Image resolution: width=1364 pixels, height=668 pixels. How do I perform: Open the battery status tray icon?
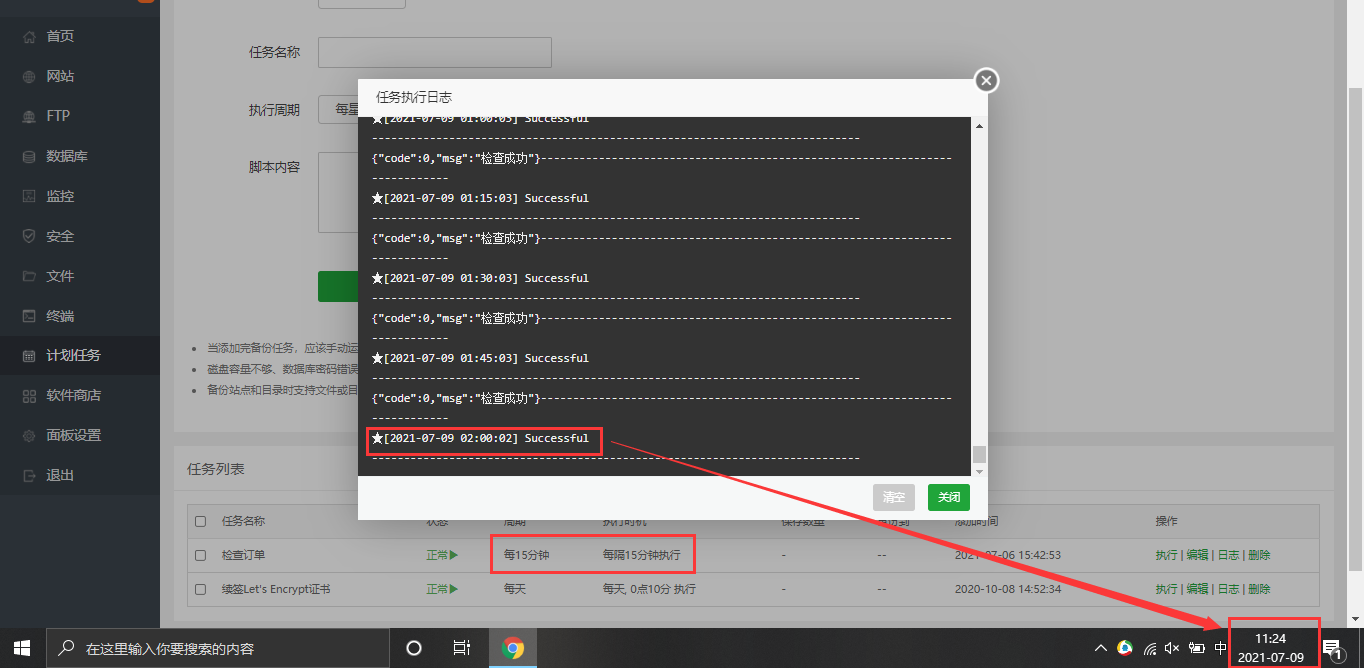(1196, 648)
